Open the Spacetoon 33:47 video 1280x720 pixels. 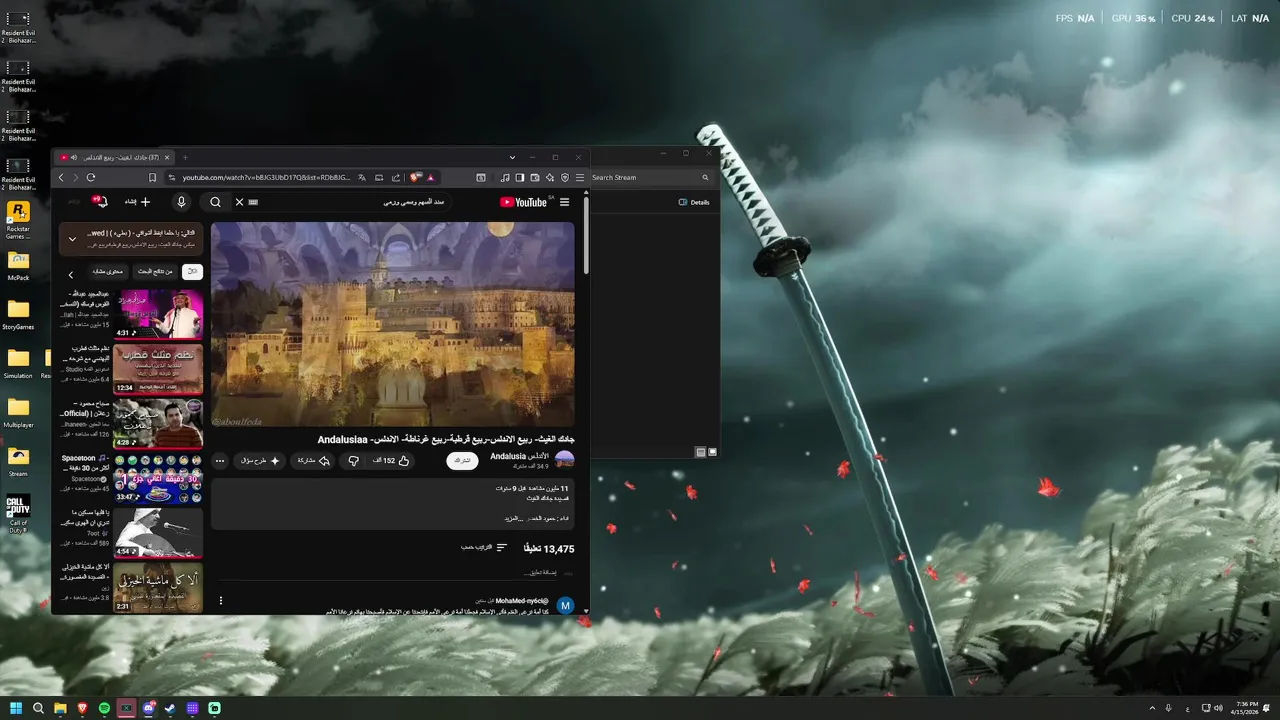point(158,478)
